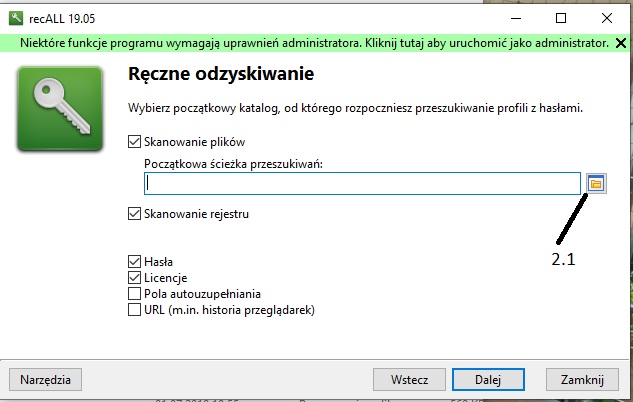Screen dimensions: 633x402
Task: Continue with the Dalej button
Action: coord(488,380)
